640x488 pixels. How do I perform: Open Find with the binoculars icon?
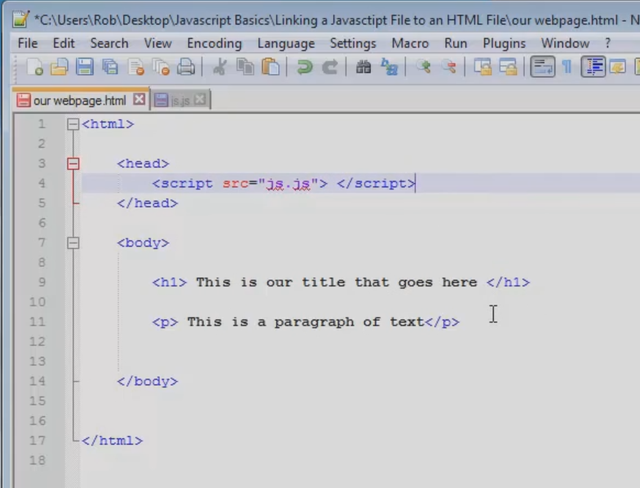coord(363,67)
